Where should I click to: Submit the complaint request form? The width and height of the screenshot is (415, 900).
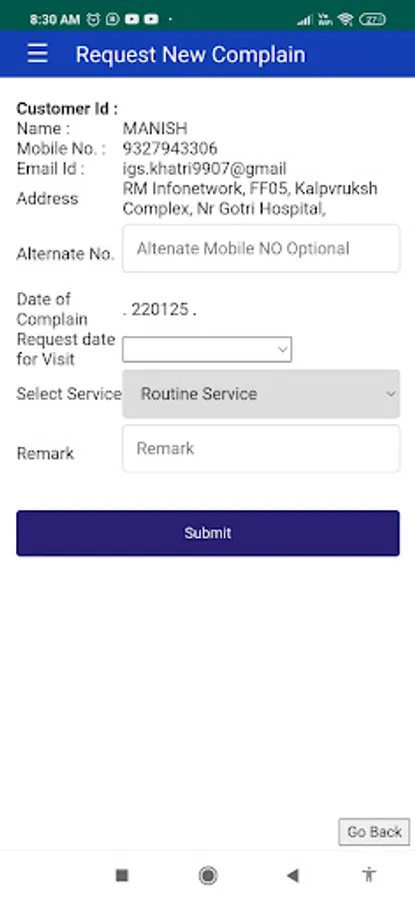208,533
